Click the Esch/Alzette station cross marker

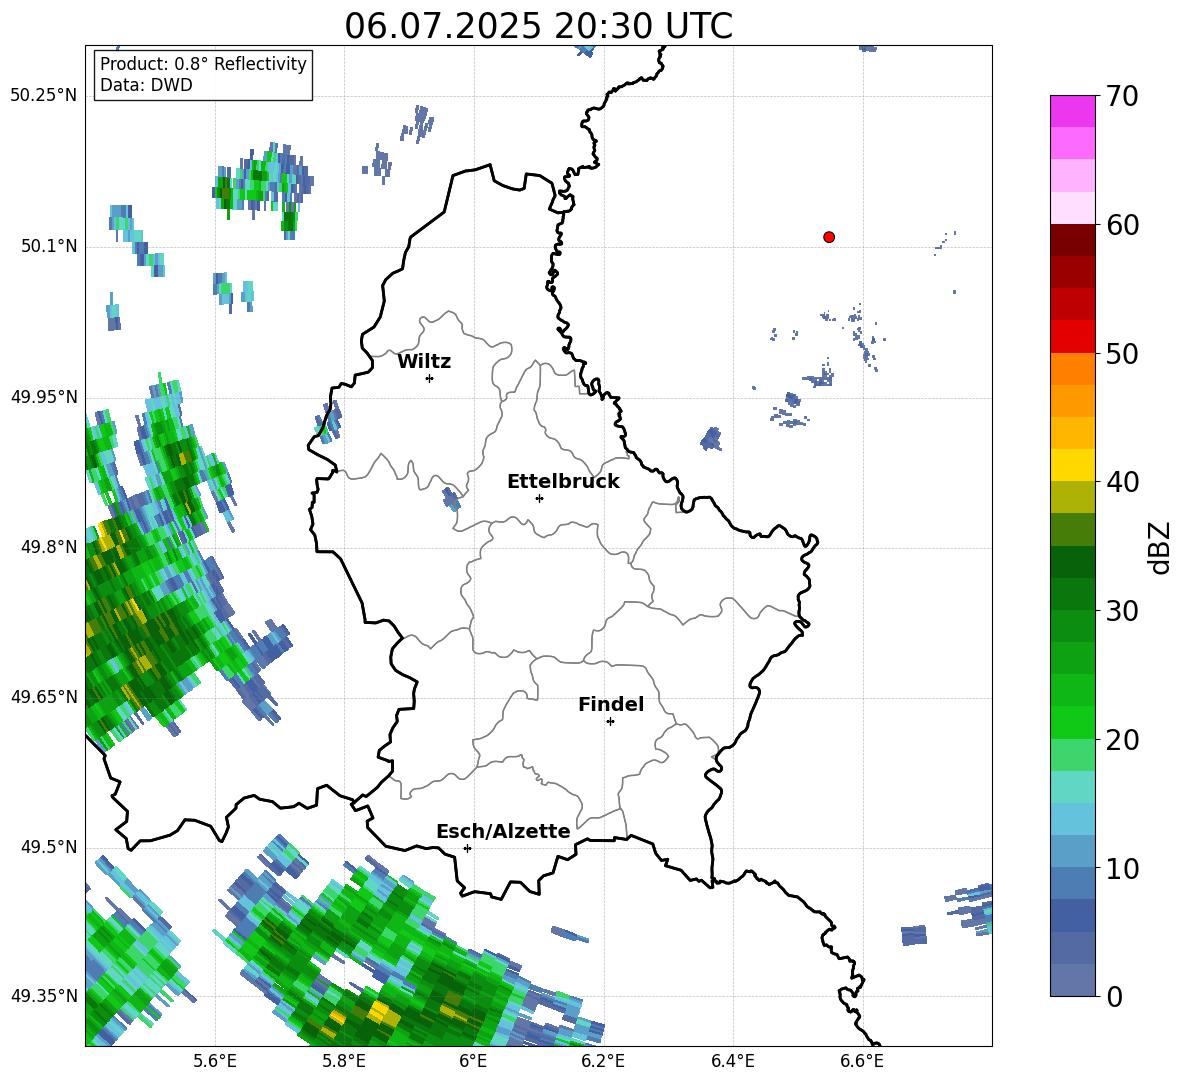[x=467, y=848]
